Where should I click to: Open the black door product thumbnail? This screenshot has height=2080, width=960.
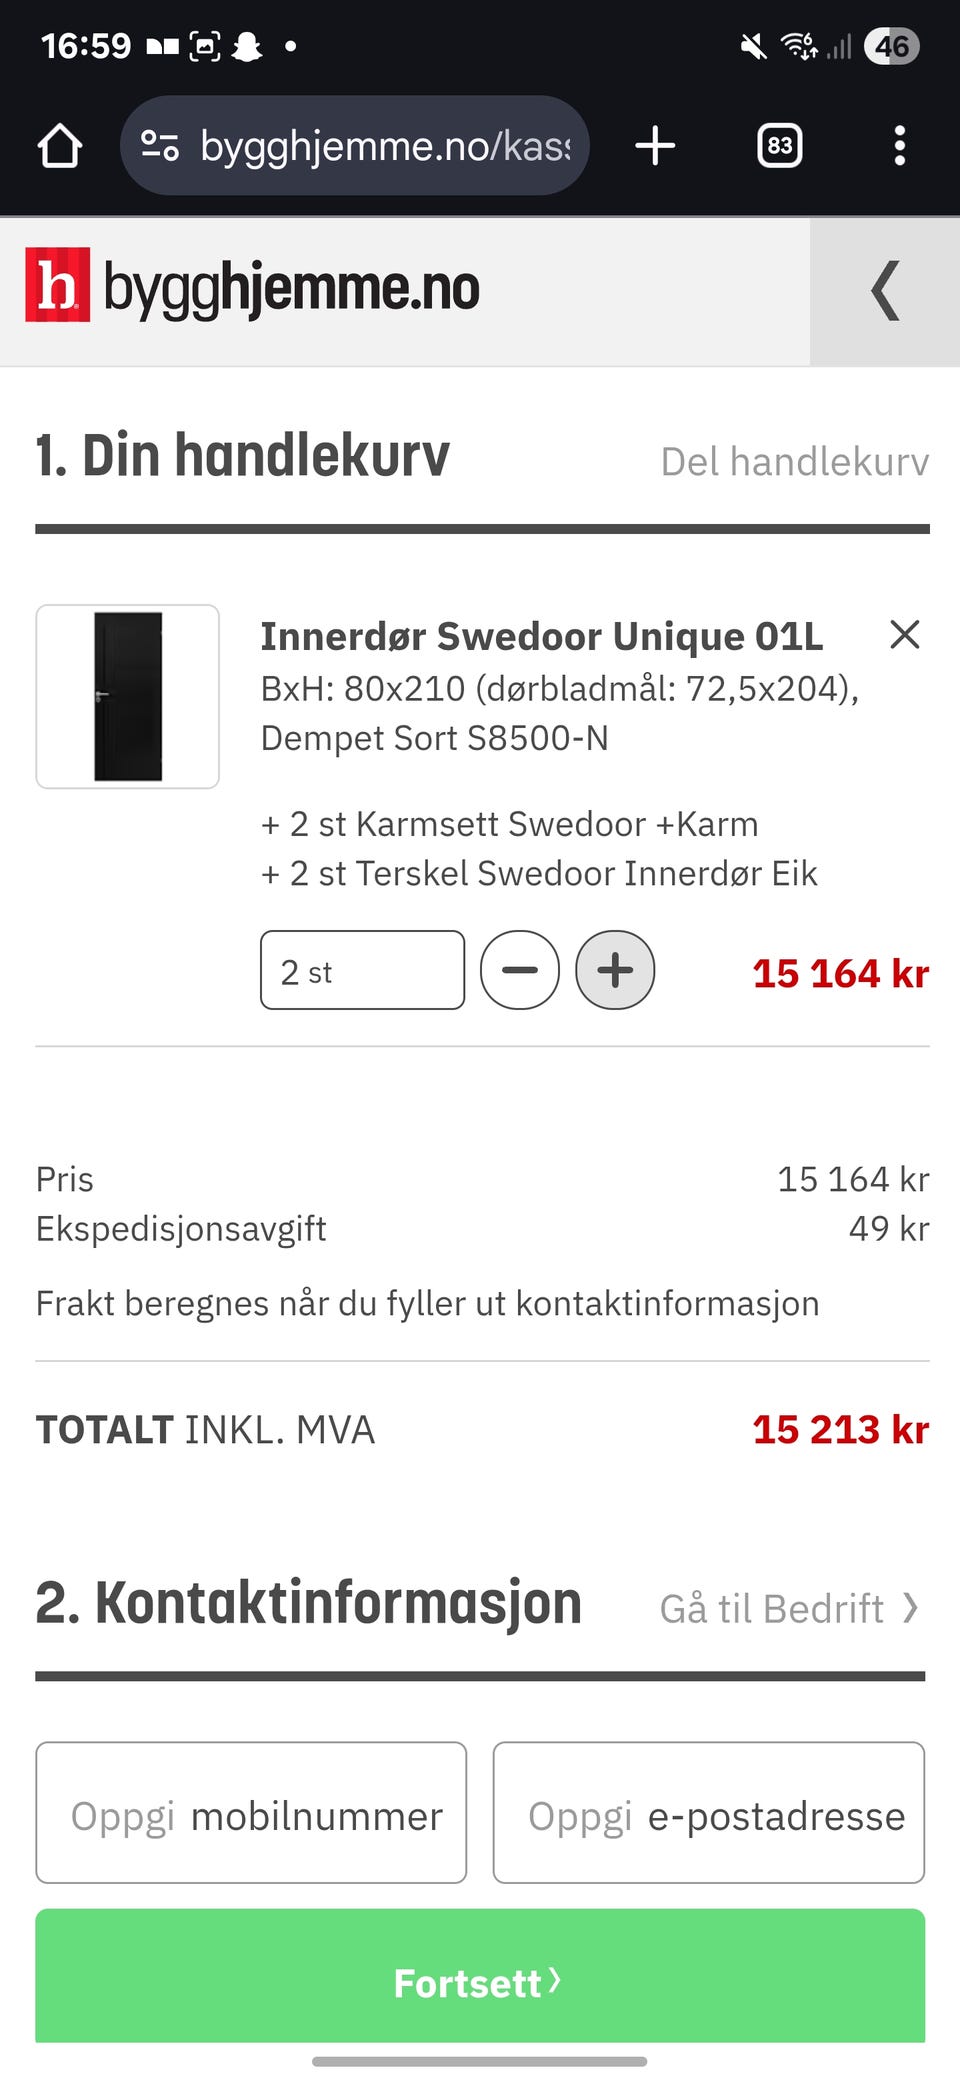128,696
